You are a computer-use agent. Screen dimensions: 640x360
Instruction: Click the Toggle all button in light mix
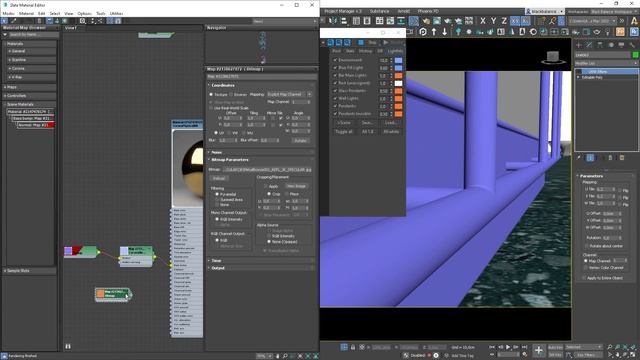pos(344,132)
